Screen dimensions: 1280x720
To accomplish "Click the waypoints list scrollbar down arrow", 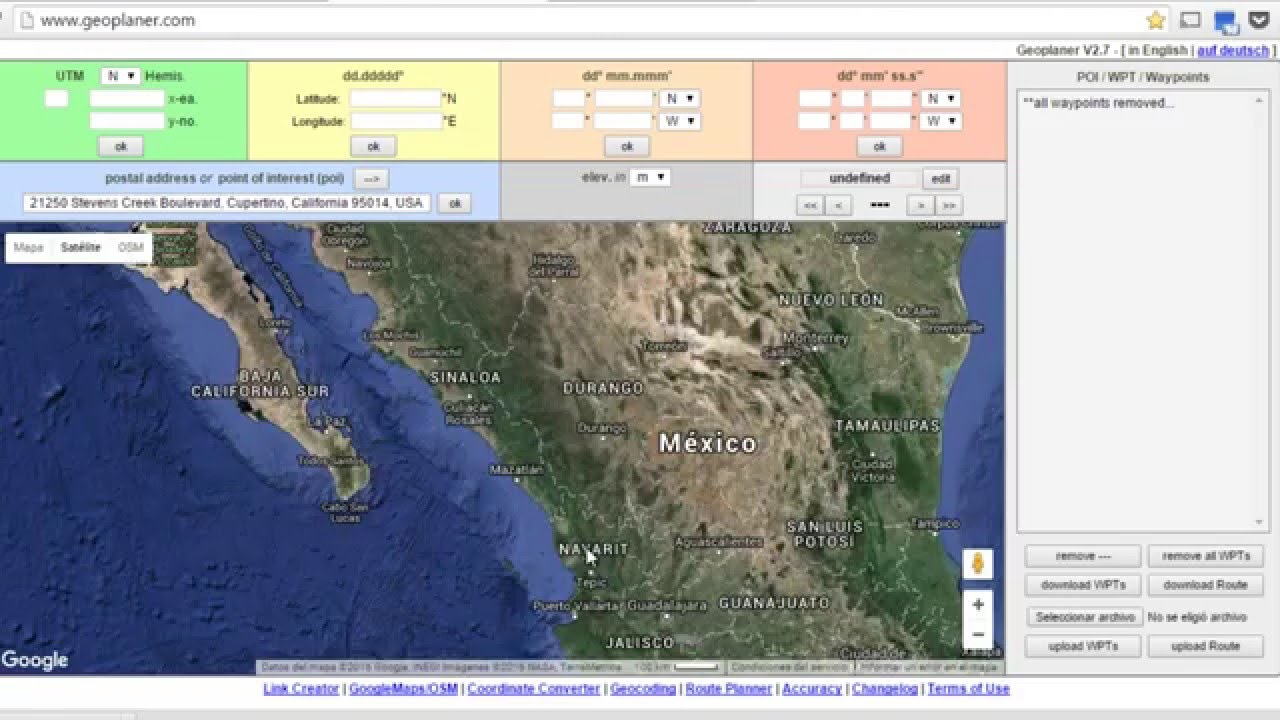I will (1259, 523).
